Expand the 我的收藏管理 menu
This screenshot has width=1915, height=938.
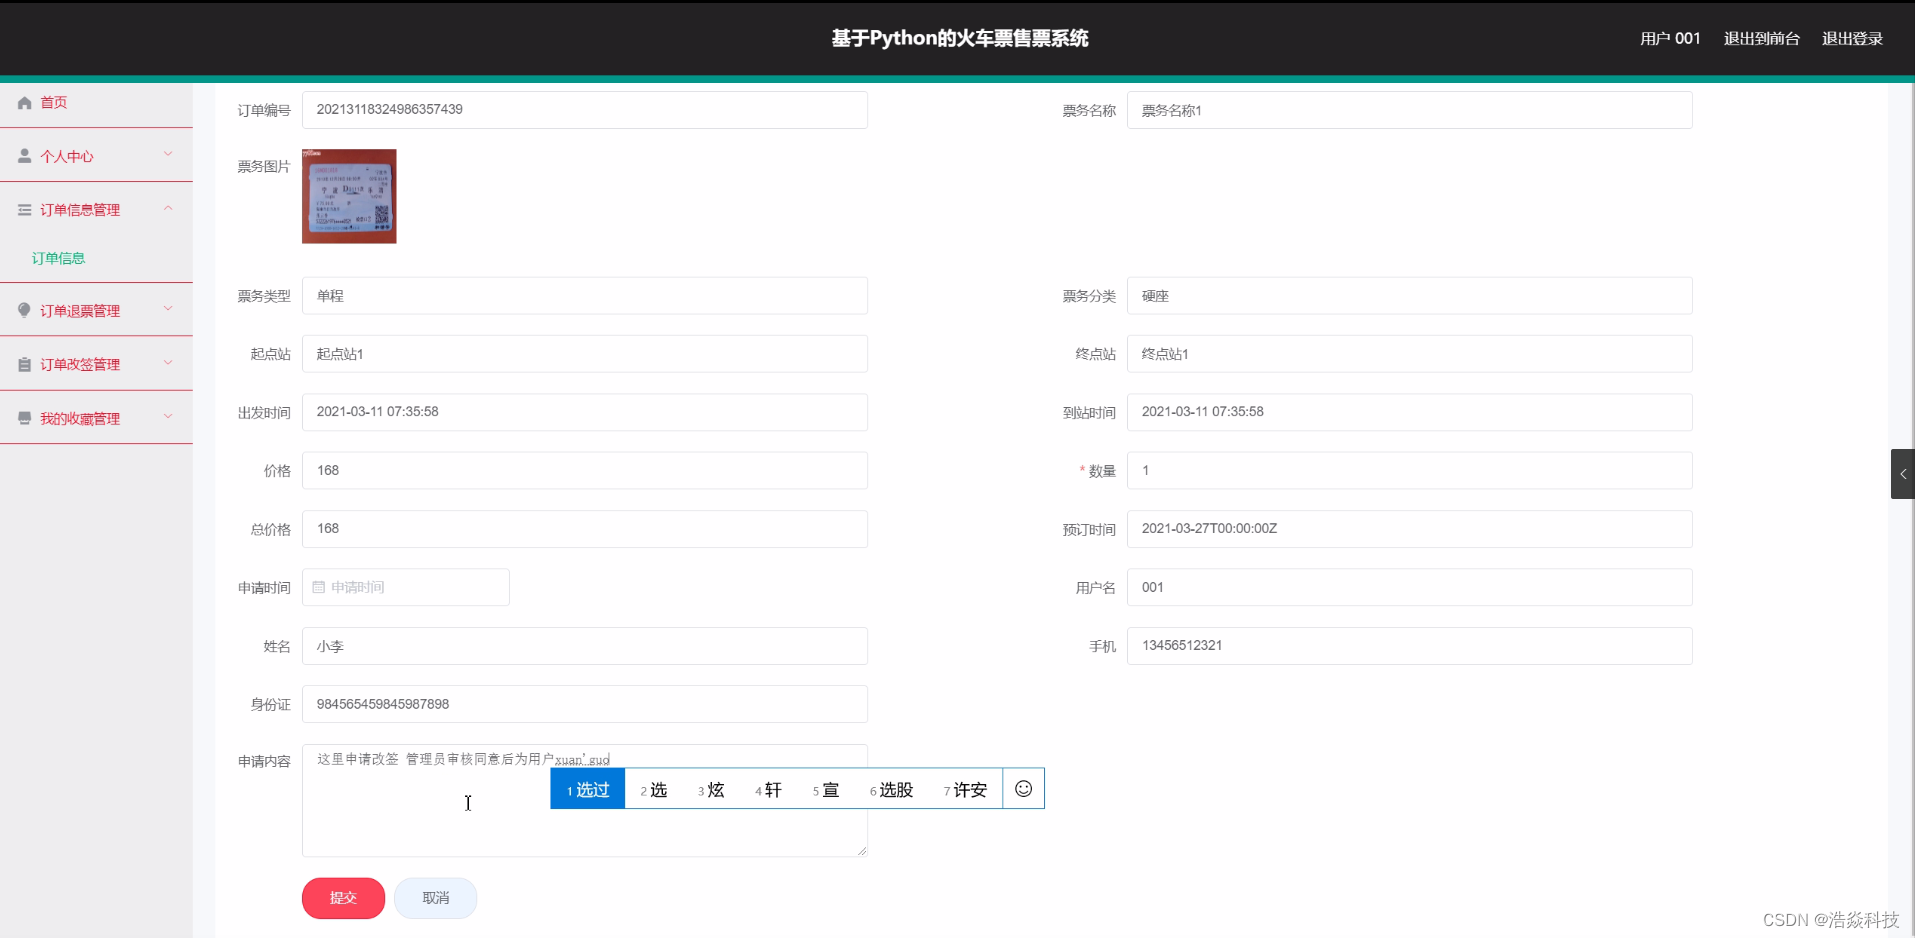168,417
